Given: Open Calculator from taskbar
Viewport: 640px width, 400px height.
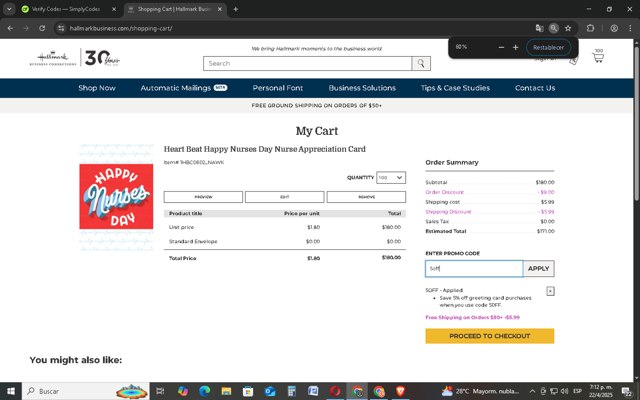Looking at the screenshot, I should click(x=291, y=391).
